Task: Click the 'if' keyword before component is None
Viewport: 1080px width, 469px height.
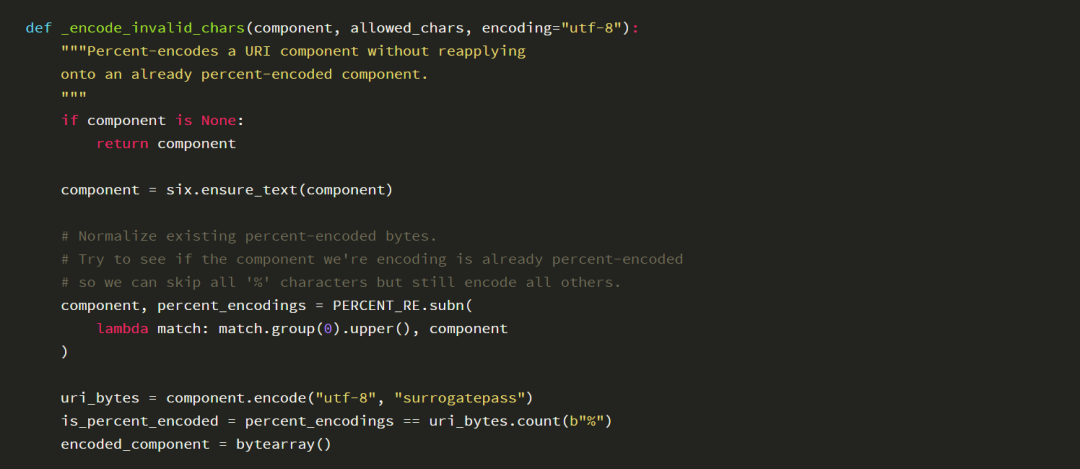Action: pos(70,121)
